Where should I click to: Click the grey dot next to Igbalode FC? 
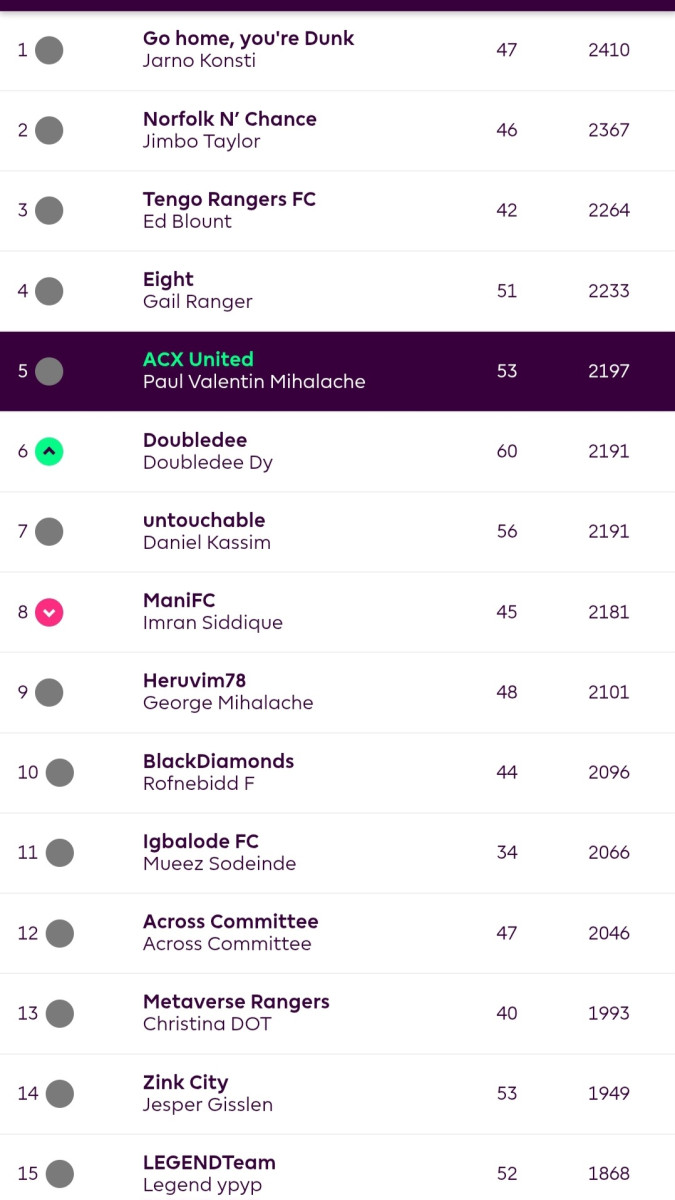pos(60,853)
